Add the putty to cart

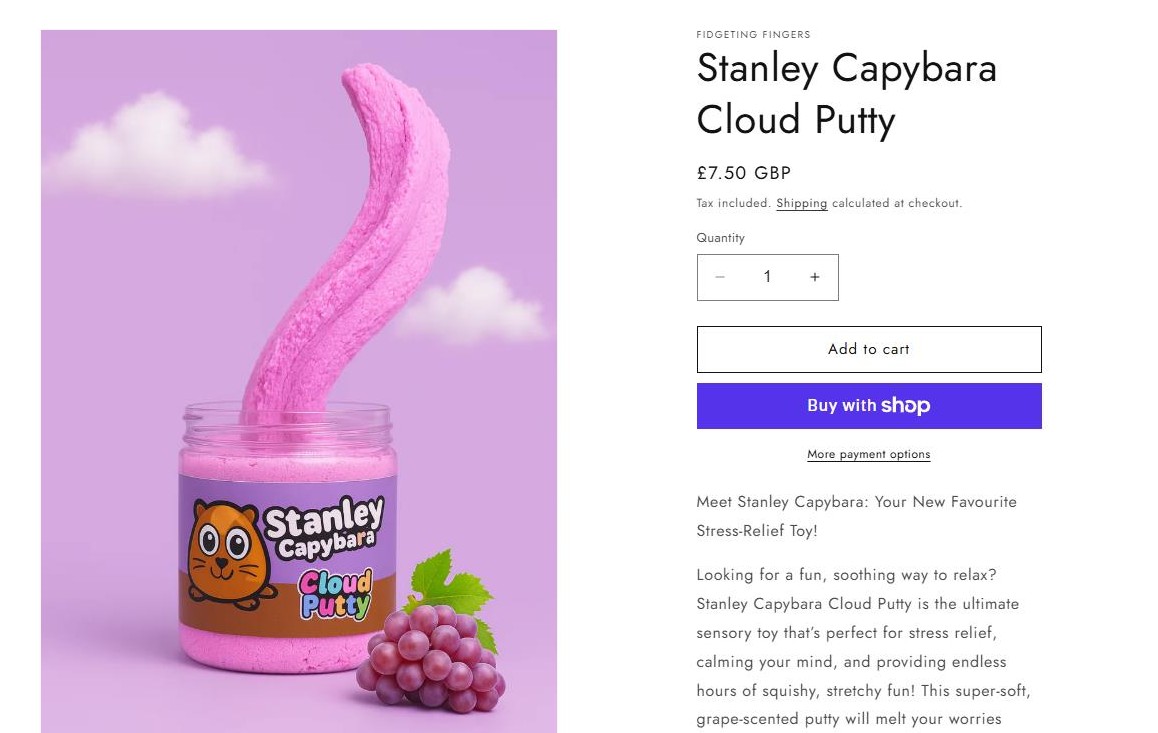pyautogui.click(x=868, y=349)
